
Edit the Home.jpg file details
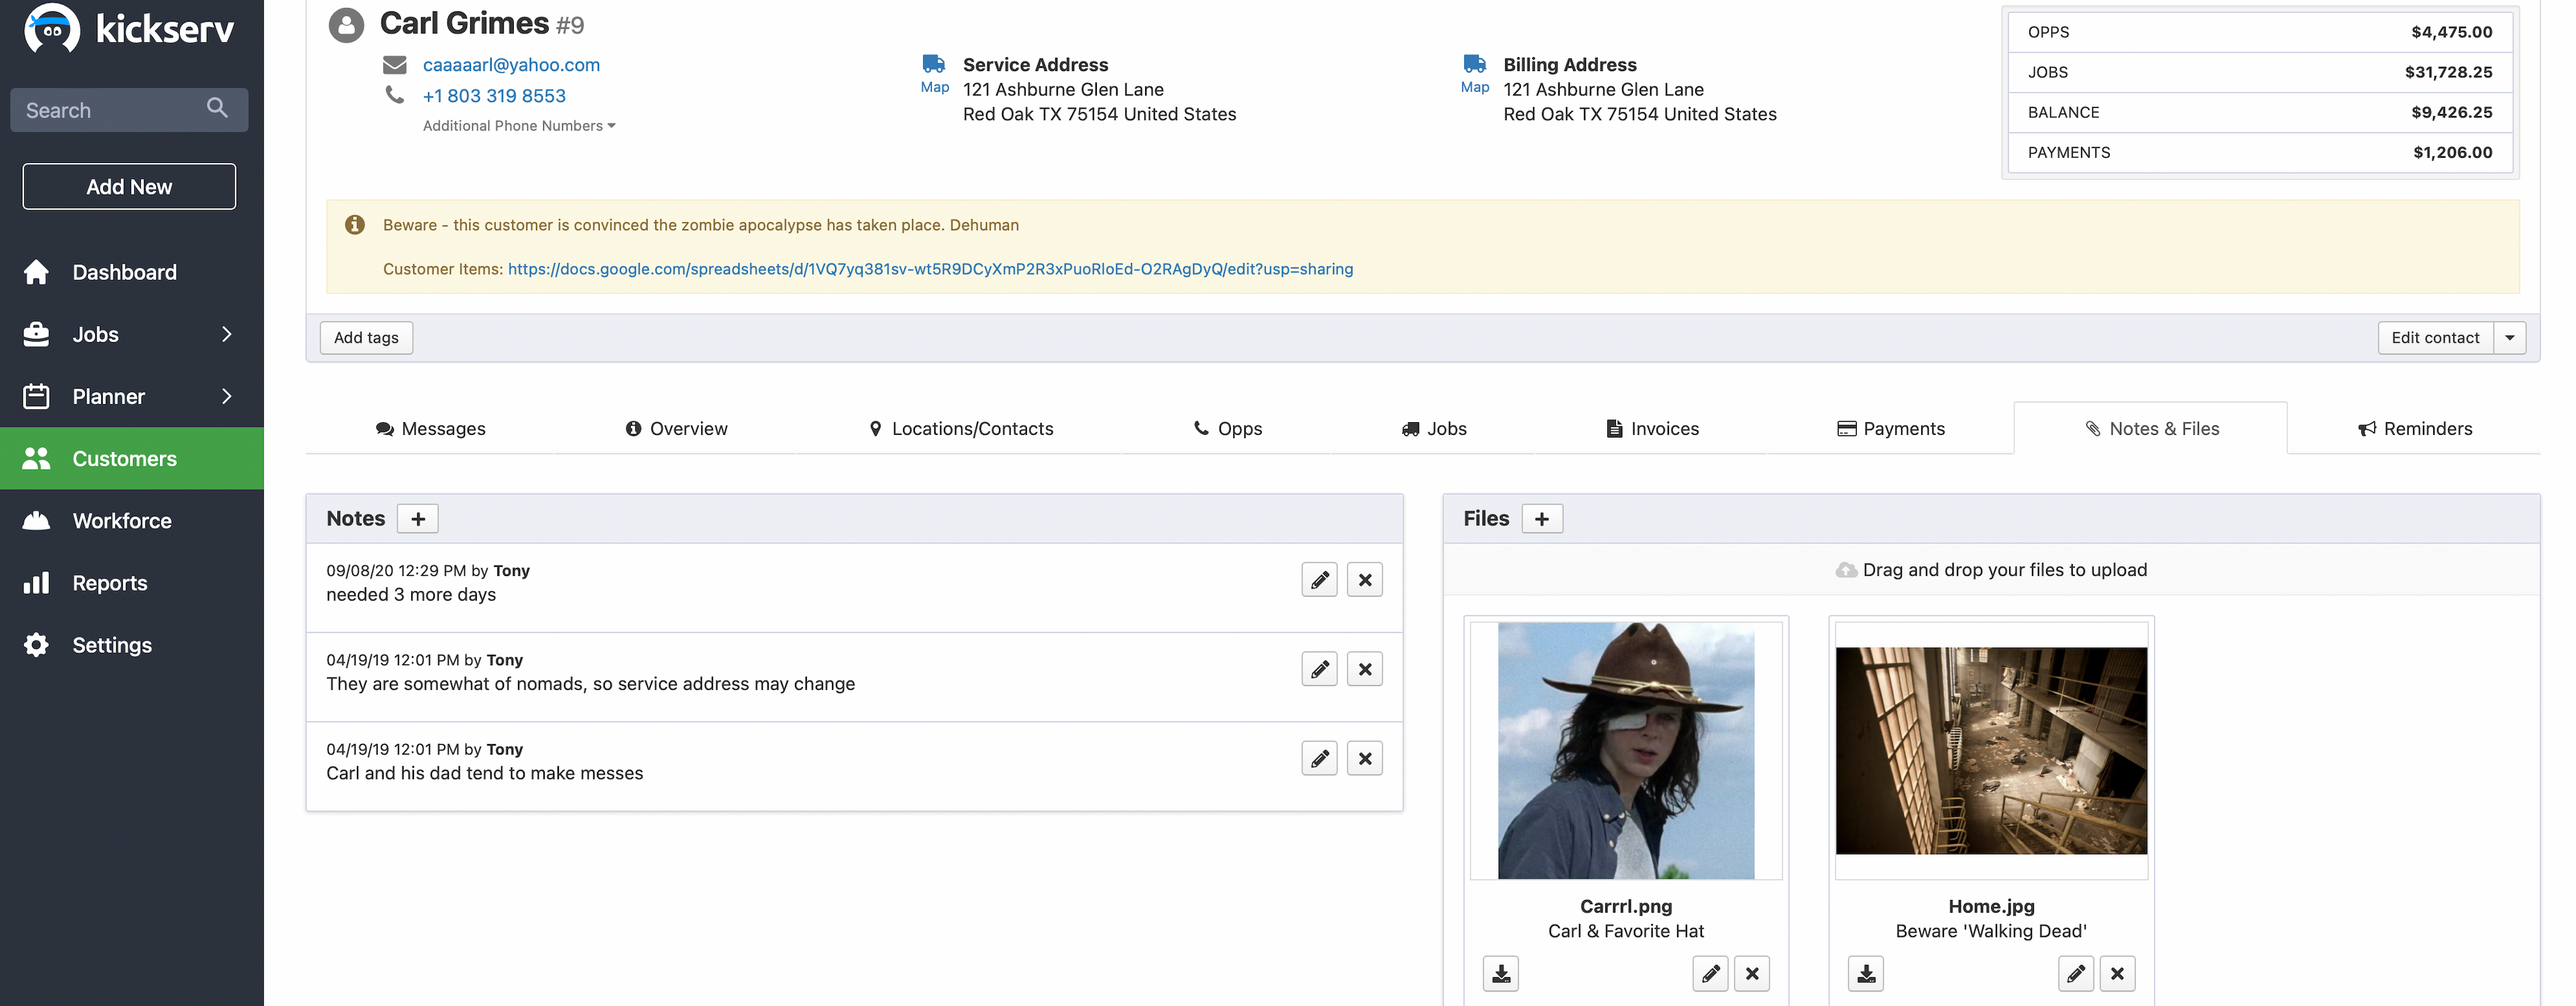point(2075,974)
